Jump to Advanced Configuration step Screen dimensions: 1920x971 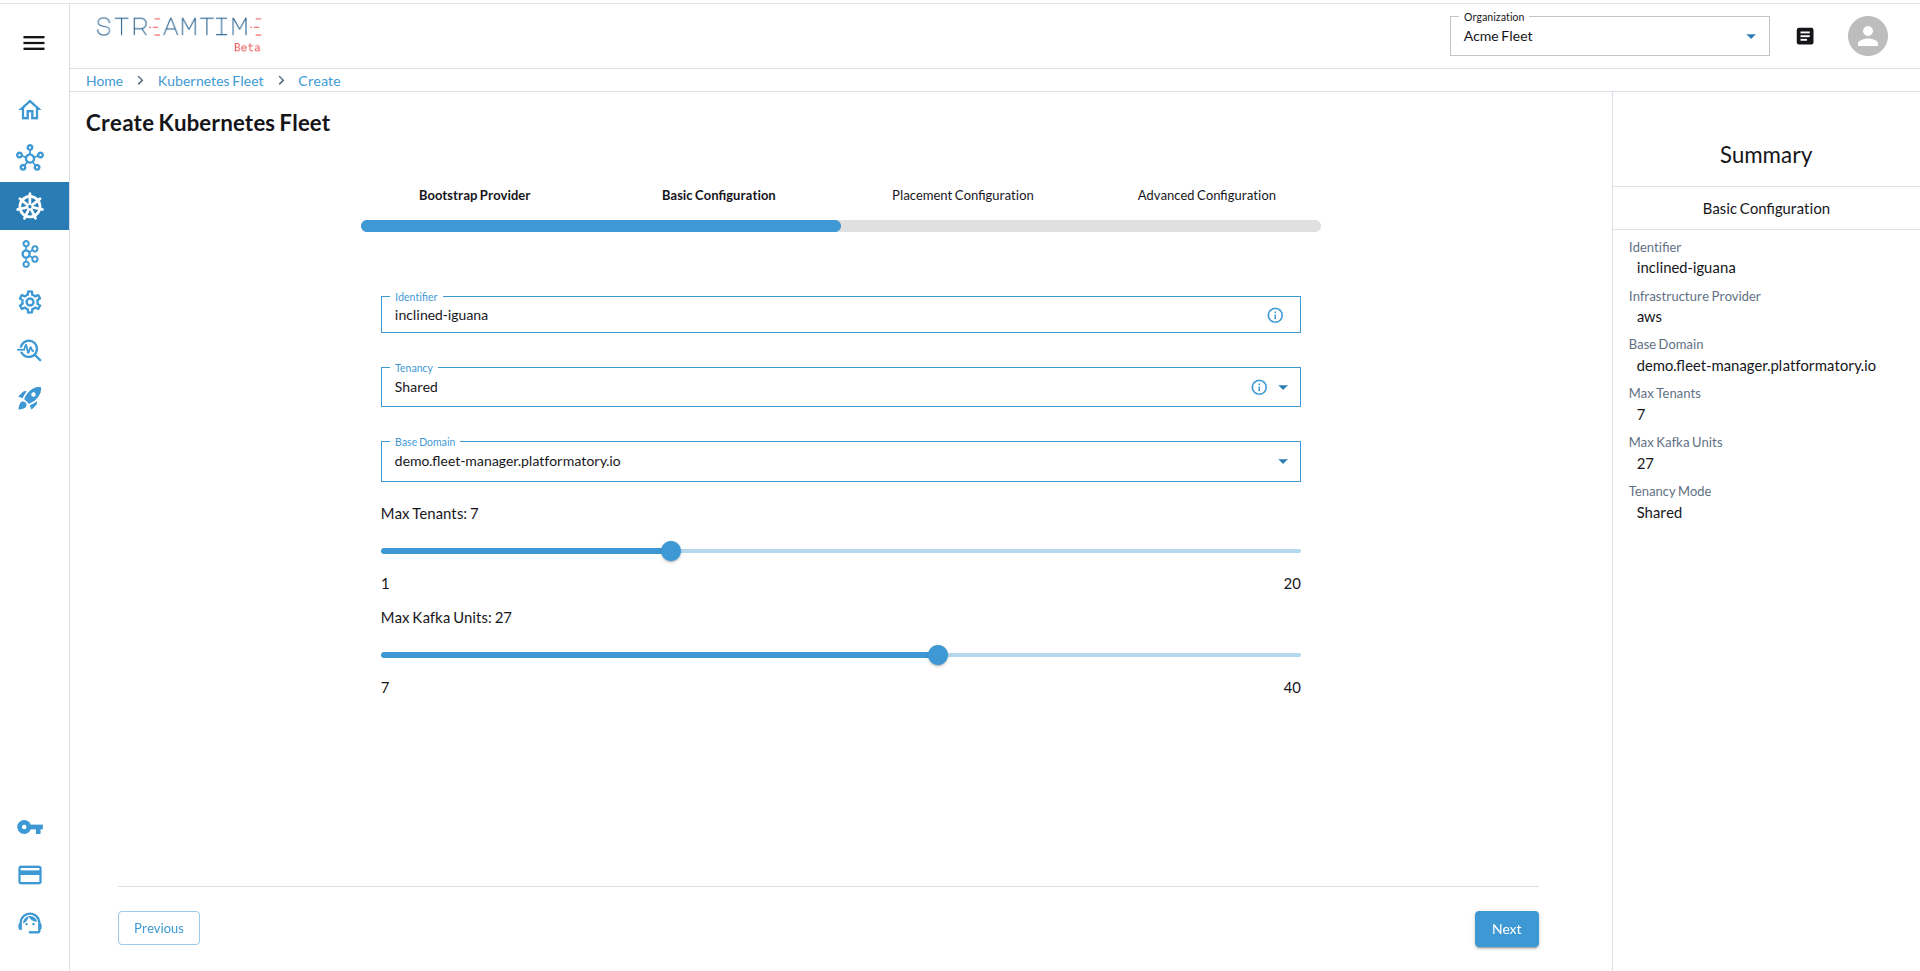coord(1206,195)
